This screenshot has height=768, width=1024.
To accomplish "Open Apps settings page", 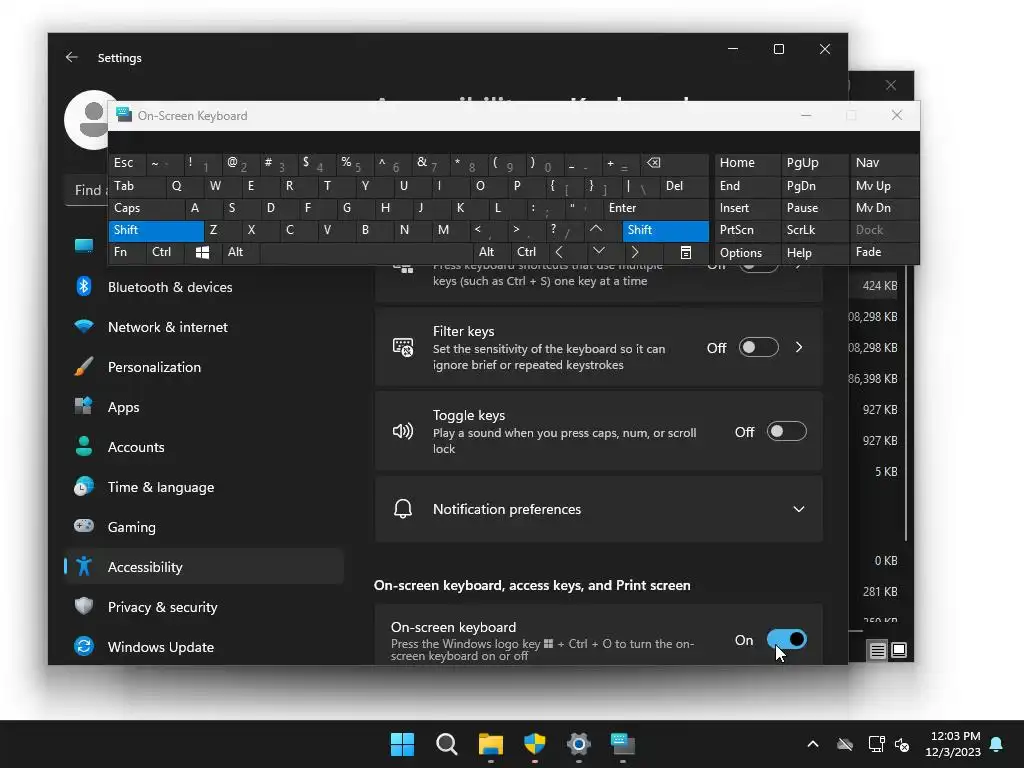I will click(x=204, y=408).
